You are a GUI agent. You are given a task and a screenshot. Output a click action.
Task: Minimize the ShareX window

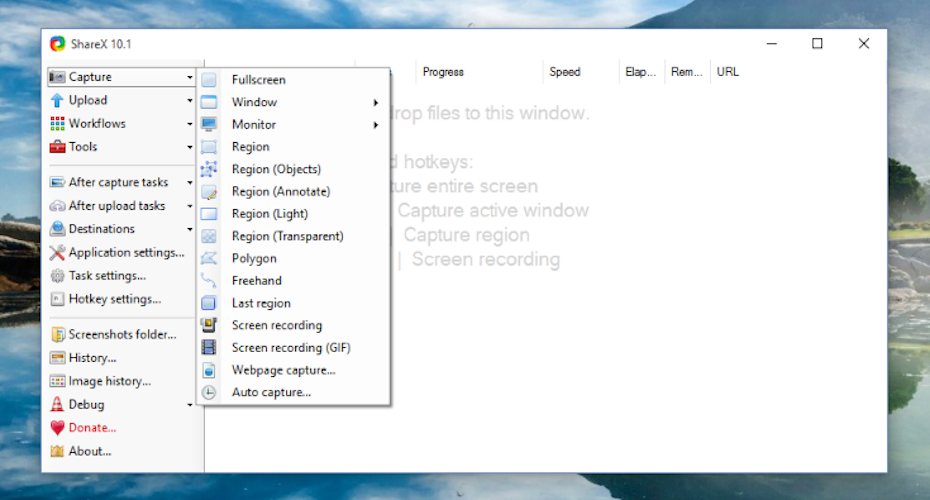[x=772, y=43]
